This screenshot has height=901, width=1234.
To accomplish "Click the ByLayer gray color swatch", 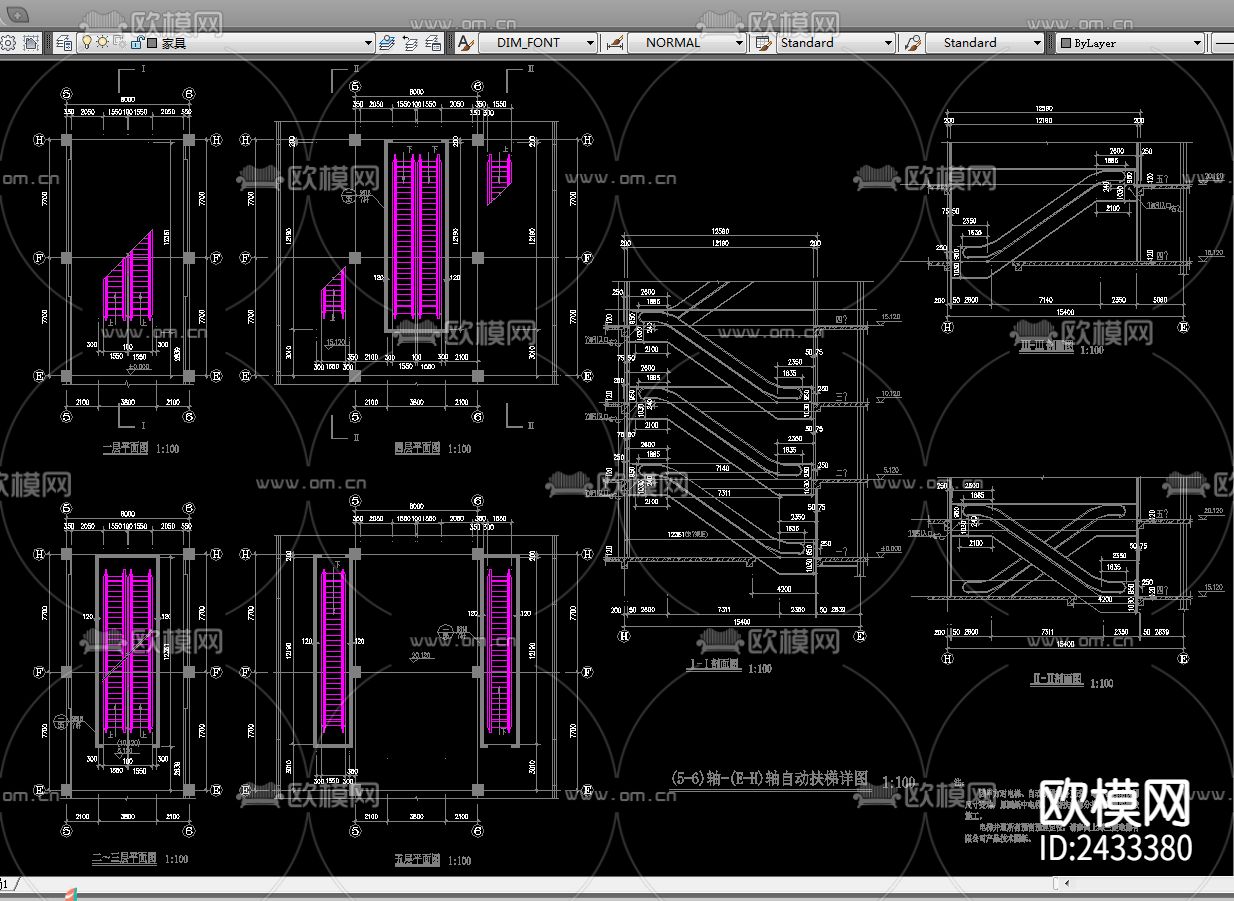I will tap(1066, 43).
